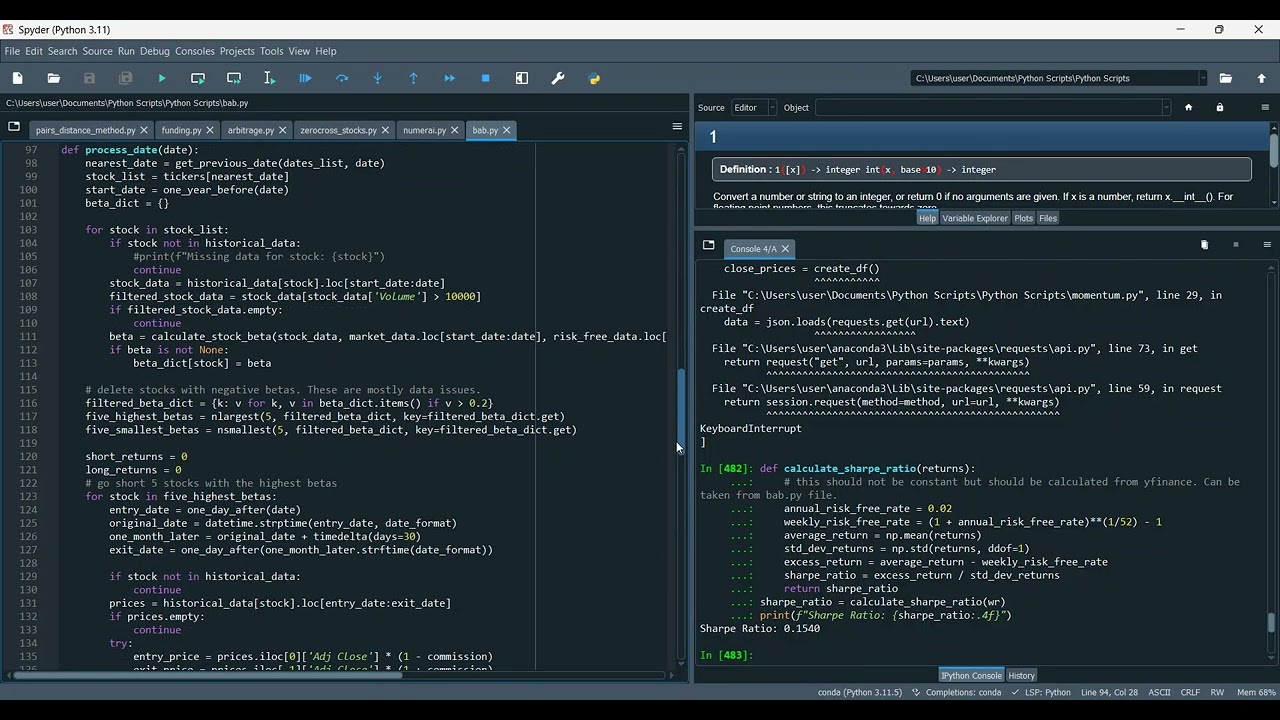Toggle the help pane lock icon
1280x720 pixels.
(x=1219, y=107)
